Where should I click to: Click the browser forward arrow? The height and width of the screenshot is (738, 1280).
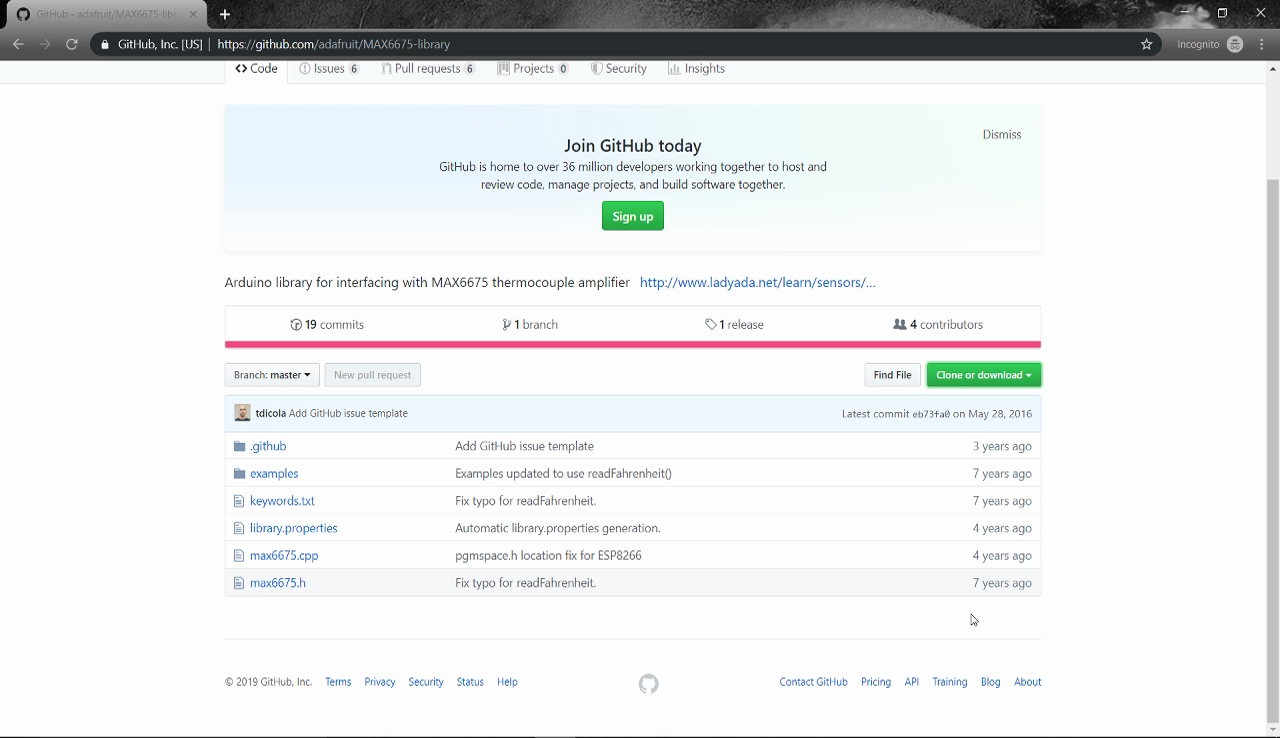coord(45,44)
